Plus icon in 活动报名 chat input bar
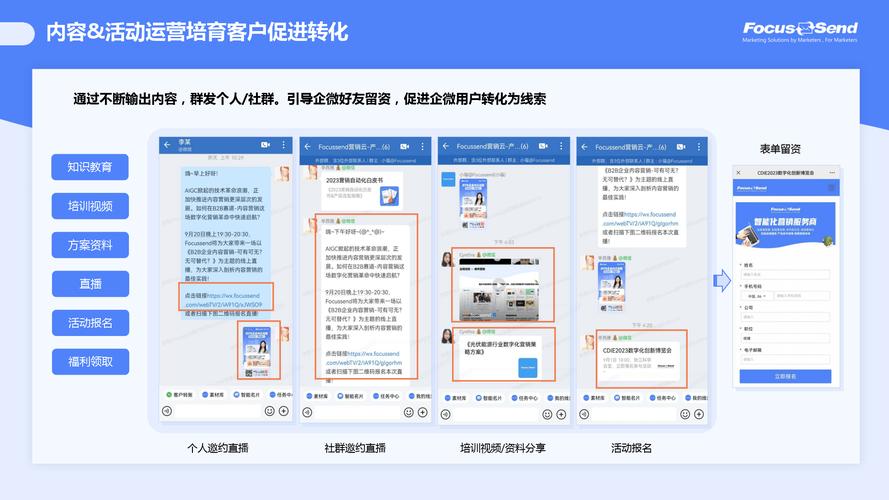This screenshot has width=889, height=500. pyautogui.click(x=699, y=414)
